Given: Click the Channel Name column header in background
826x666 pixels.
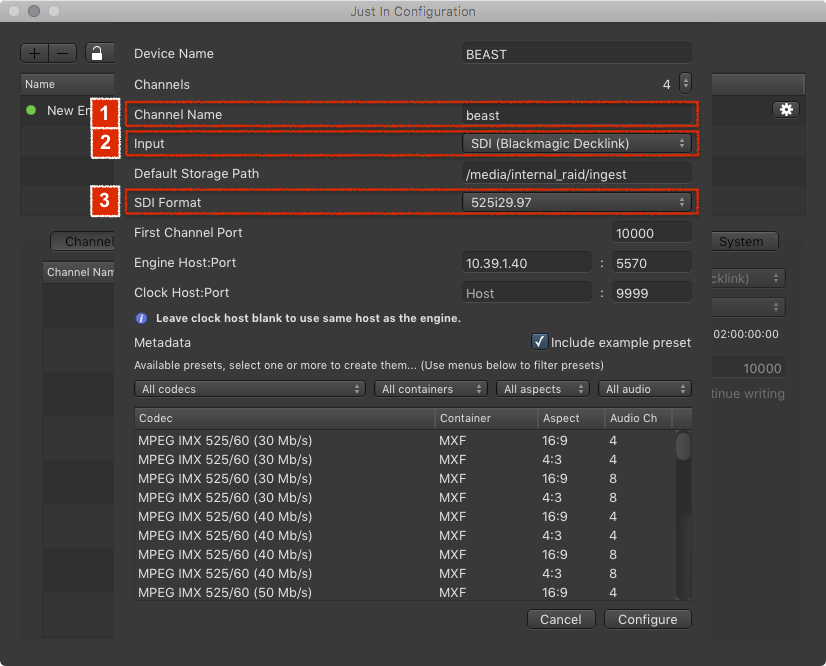Looking at the screenshot, I should (x=78, y=272).
